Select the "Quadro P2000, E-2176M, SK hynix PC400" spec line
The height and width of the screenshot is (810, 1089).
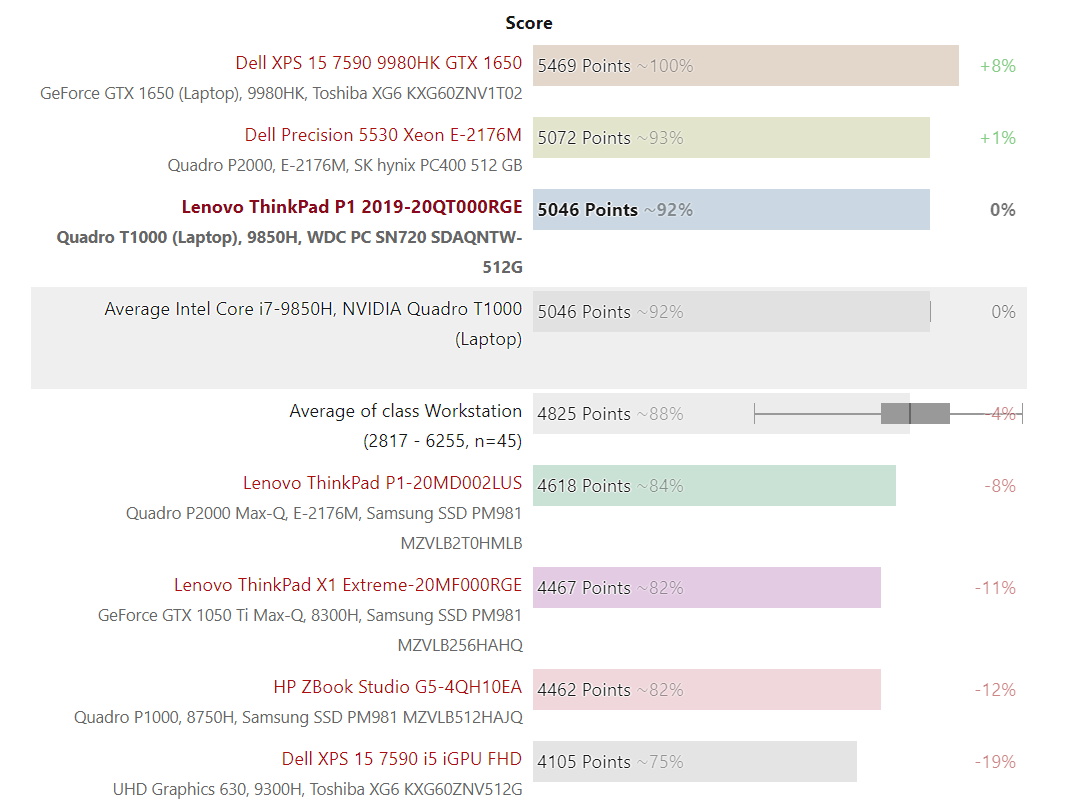345,165
